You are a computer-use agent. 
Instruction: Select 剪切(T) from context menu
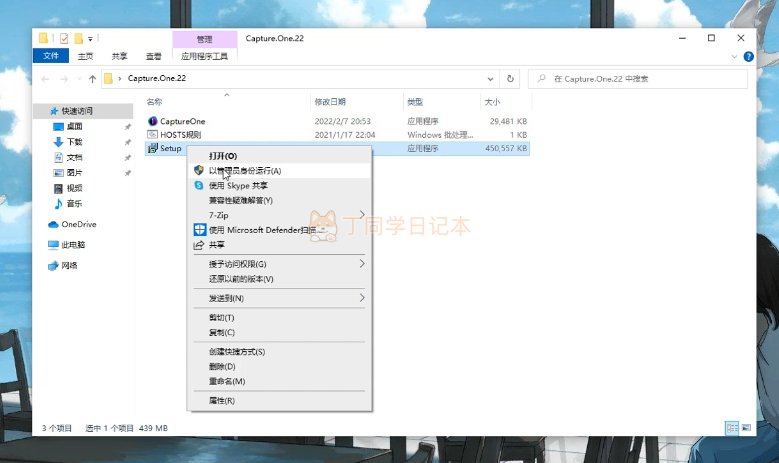tap(279, 317)
